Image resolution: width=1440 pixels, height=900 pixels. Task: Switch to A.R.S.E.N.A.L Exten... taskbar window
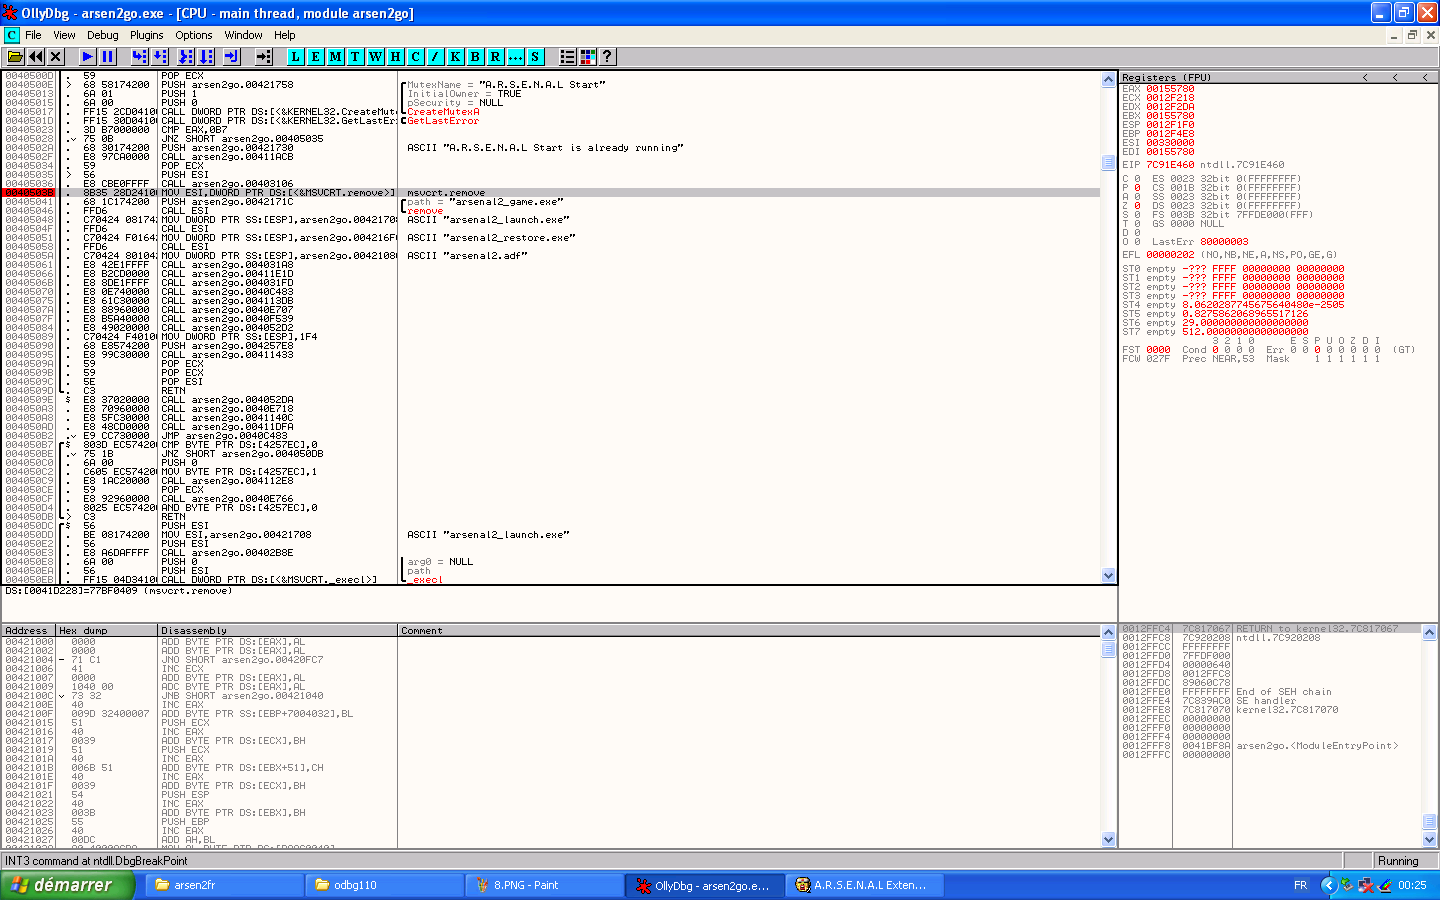click(864, 885)
